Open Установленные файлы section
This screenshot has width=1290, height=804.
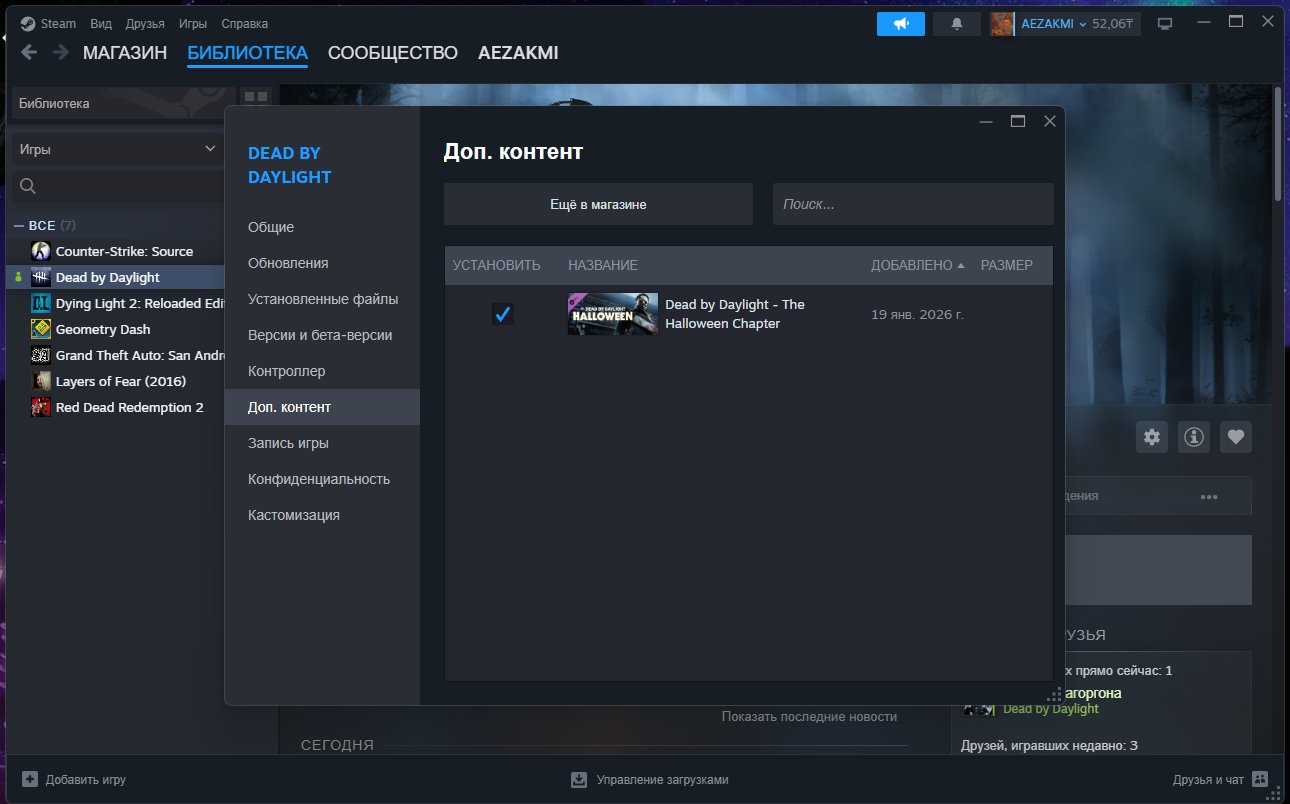click(x=322, y=299)
